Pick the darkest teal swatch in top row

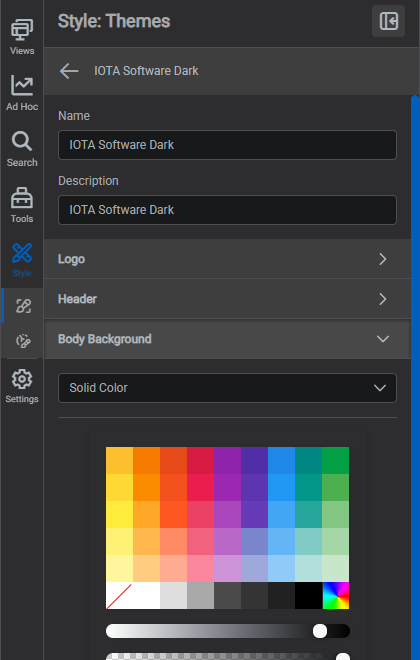(x=308, y=460)
